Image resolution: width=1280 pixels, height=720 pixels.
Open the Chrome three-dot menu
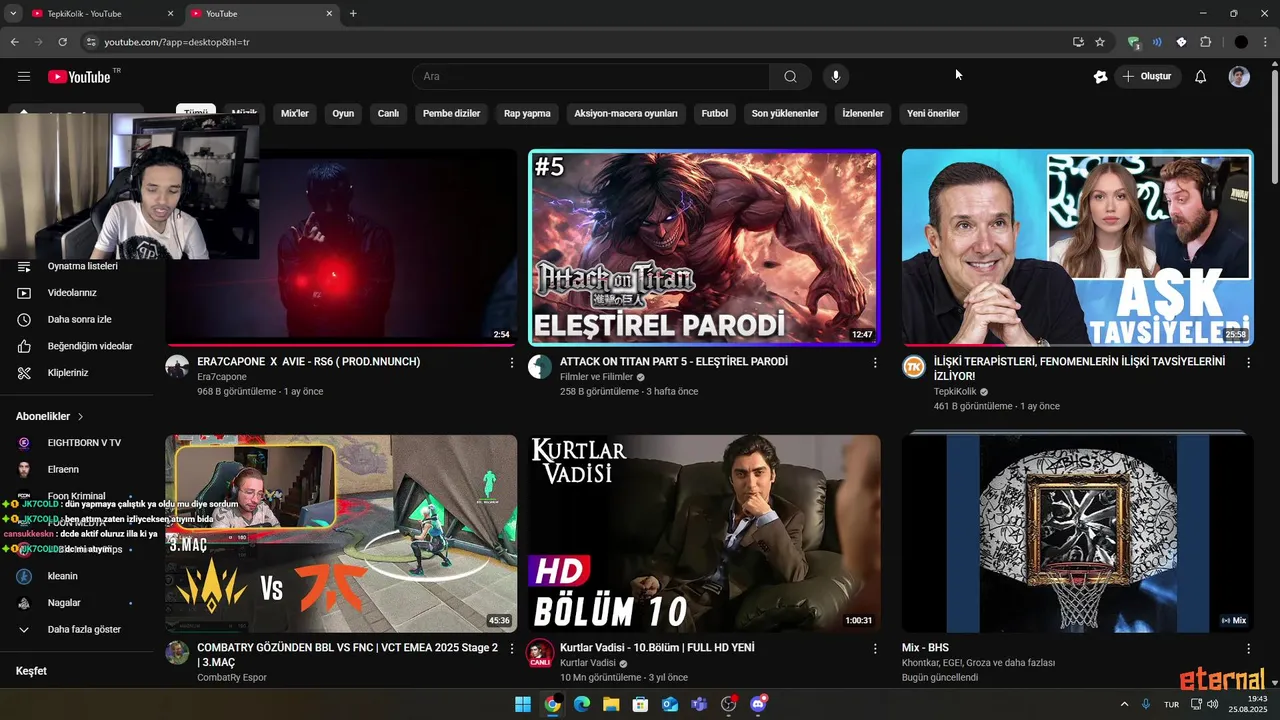pyautogui.click(x=1266, y=42)
